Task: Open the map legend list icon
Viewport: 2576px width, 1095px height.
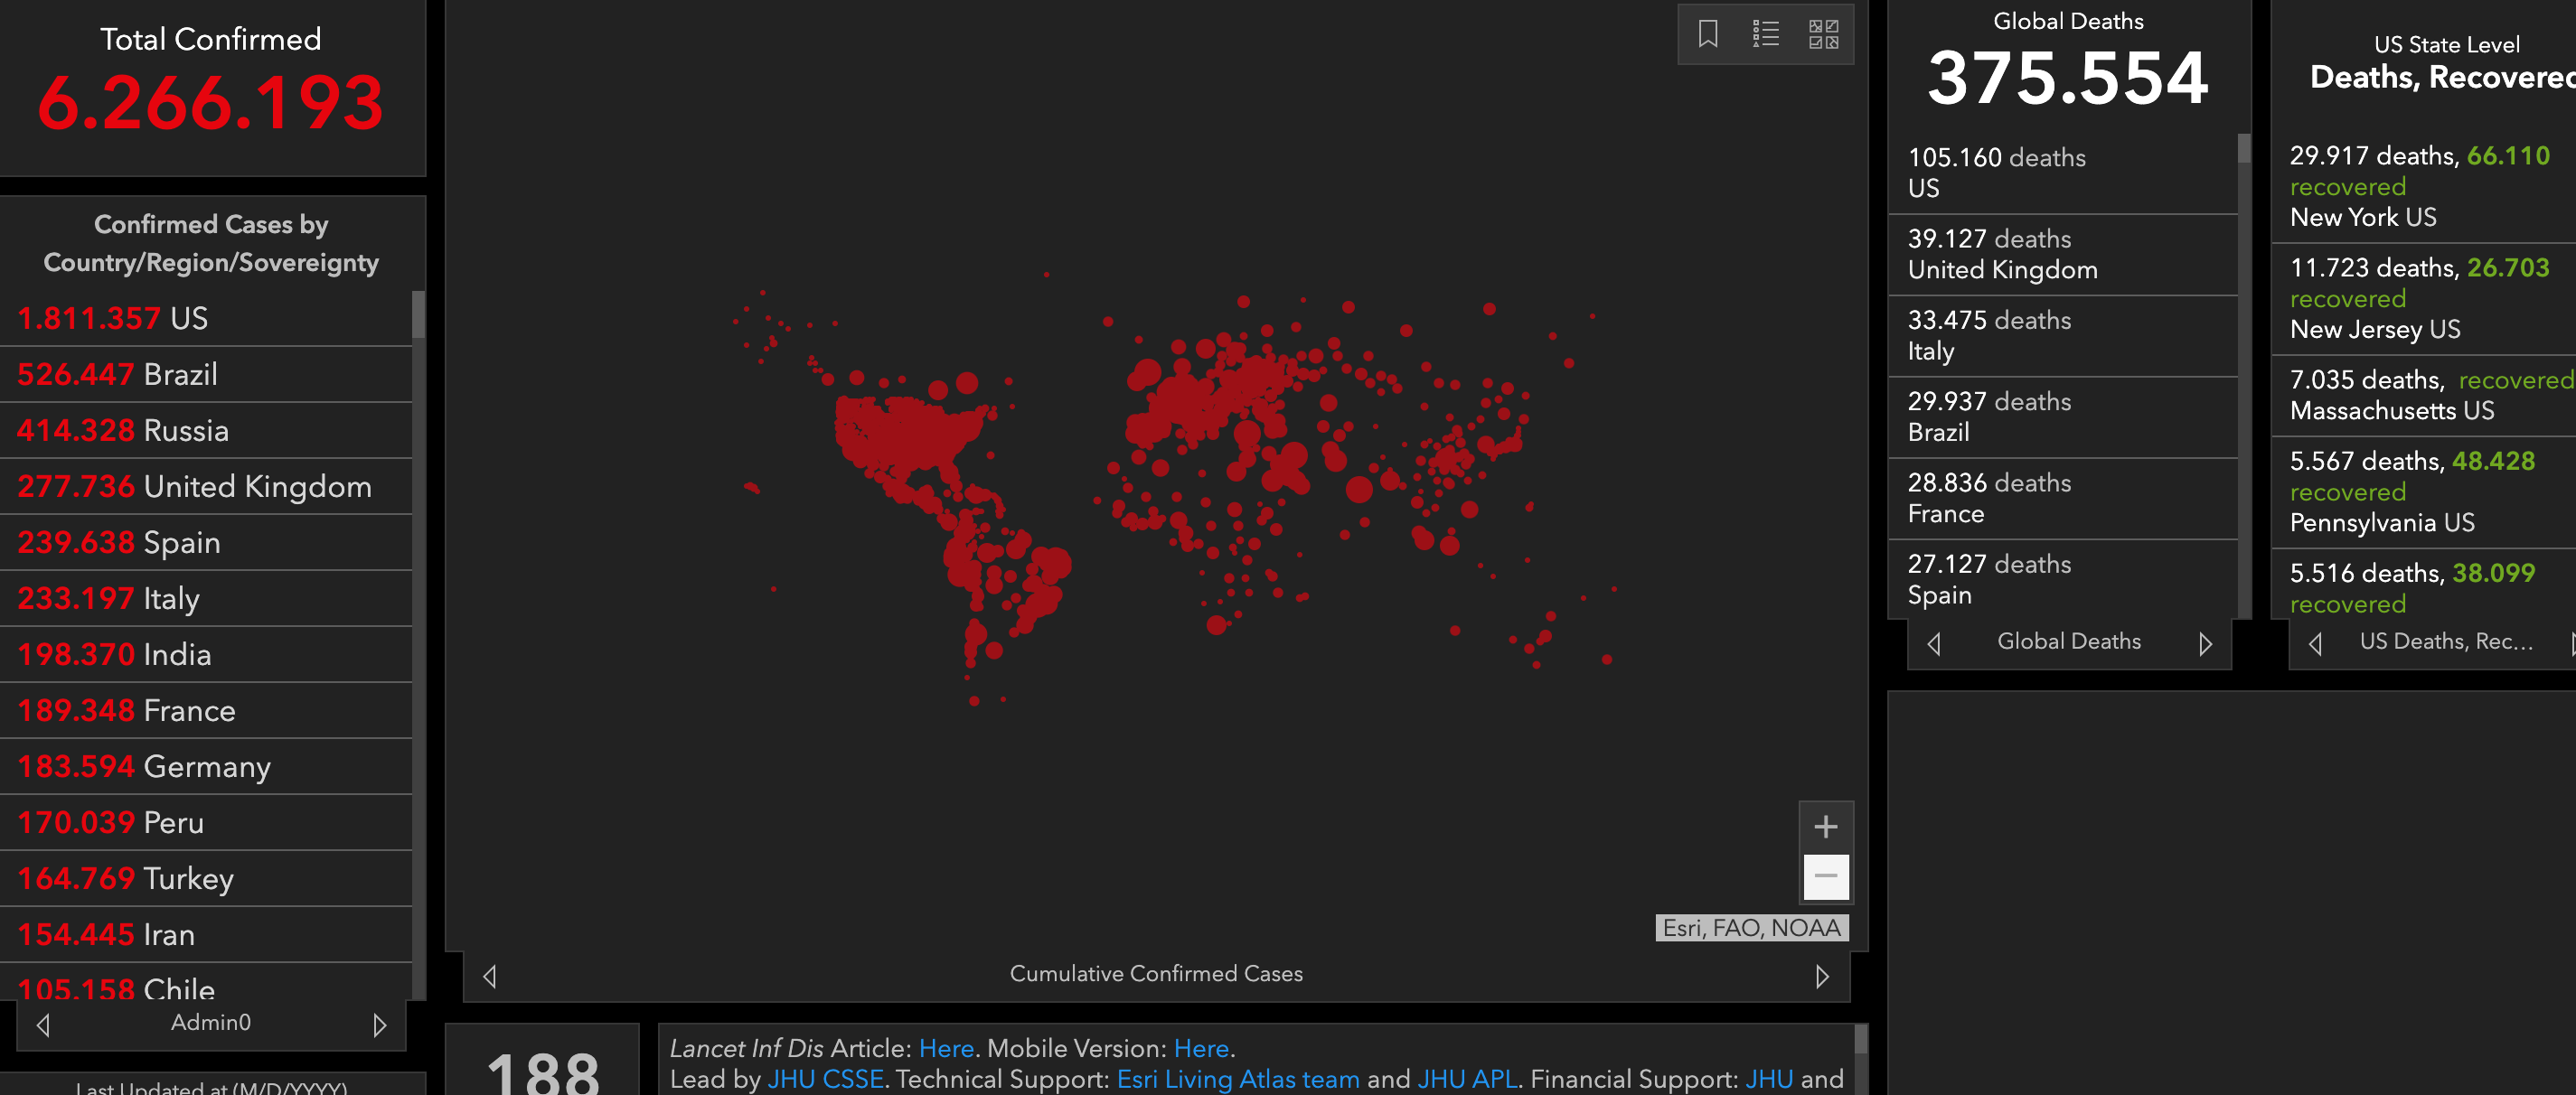Action: [x=1765, y=34]
